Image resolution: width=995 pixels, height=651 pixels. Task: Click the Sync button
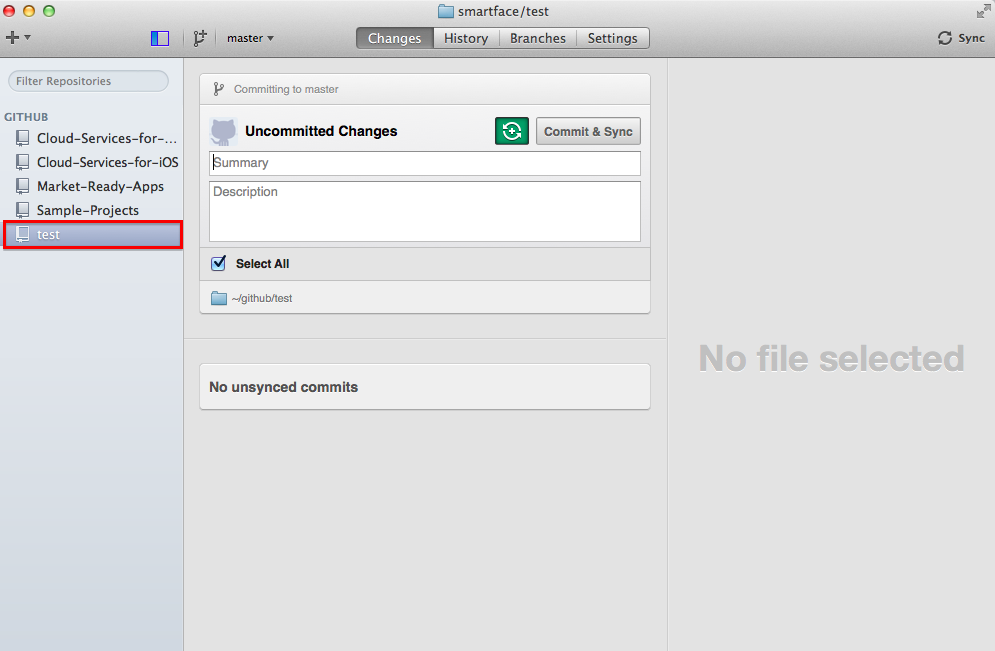click(961, 38)
